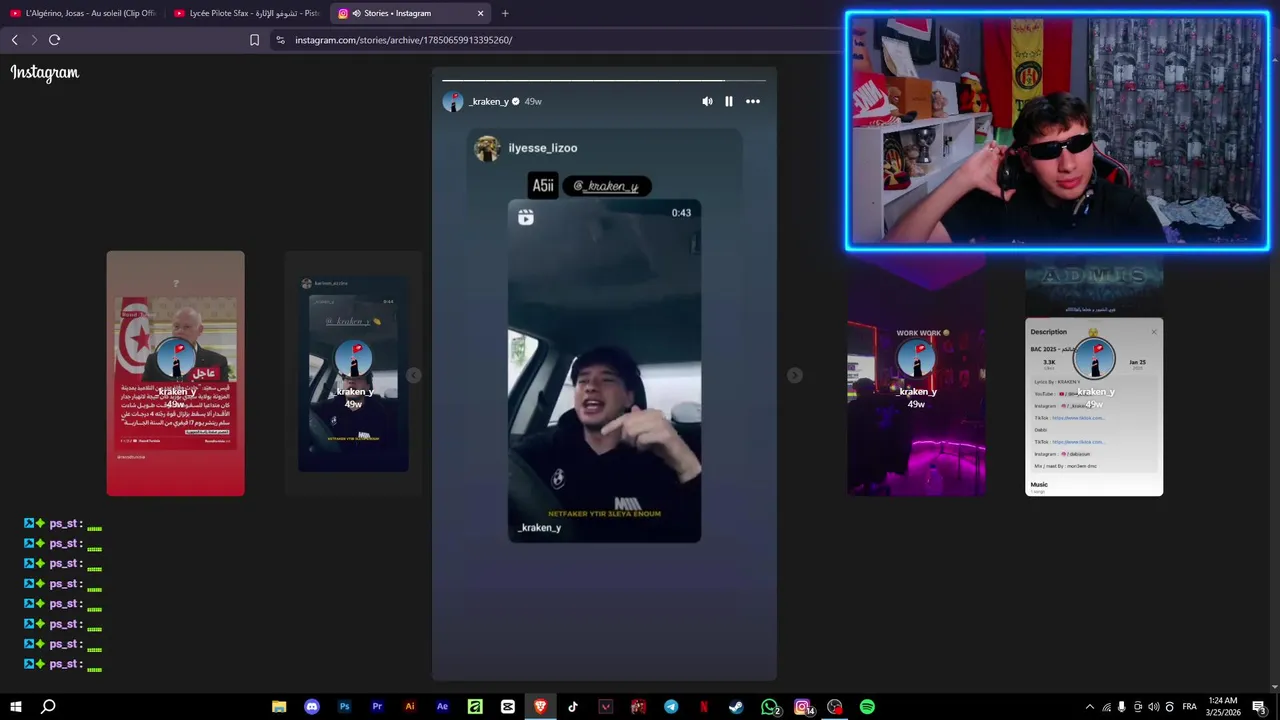Go to the next story with right arrow
The image size is (1280, 720).
tap(794, 375)
